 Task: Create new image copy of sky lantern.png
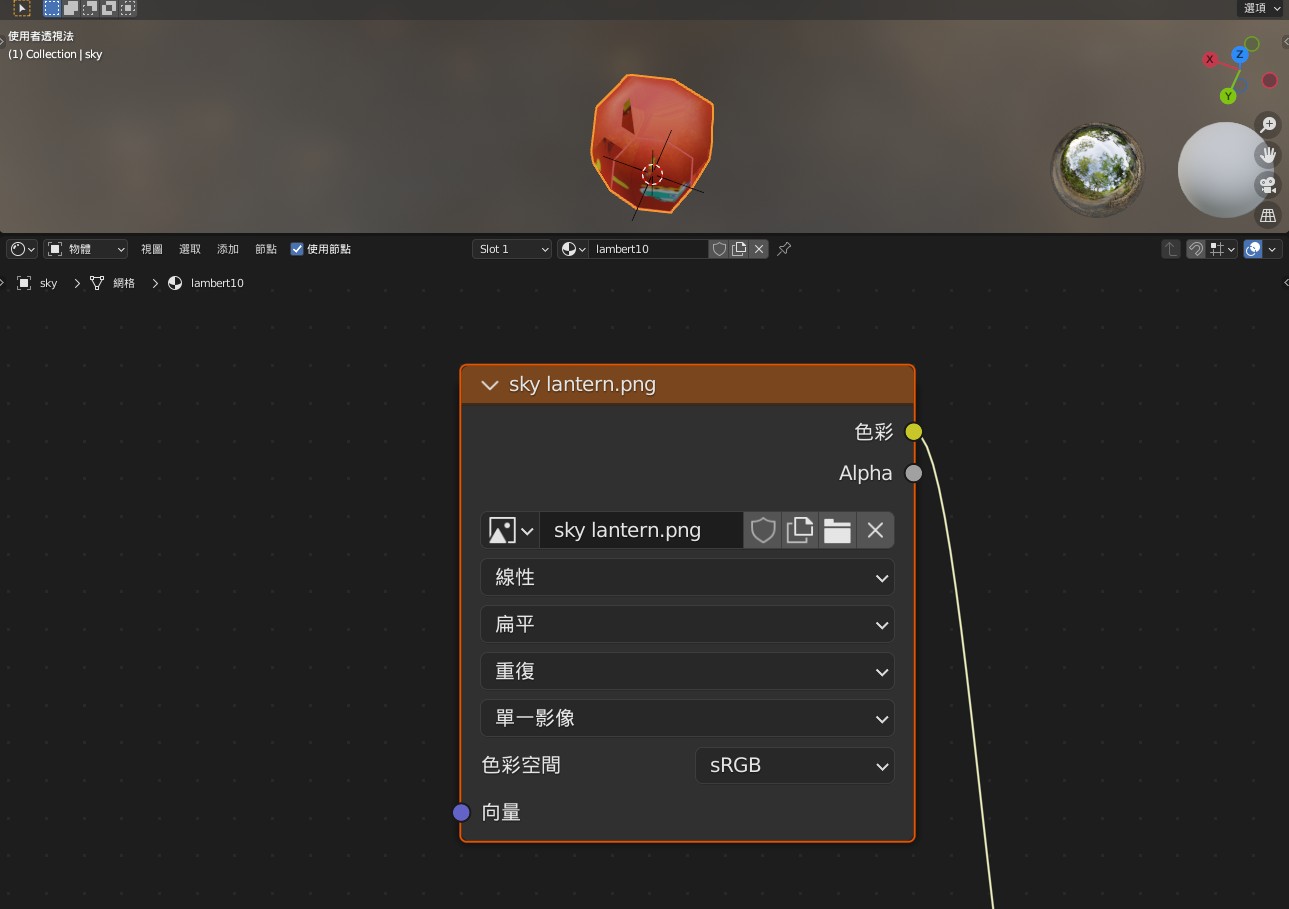800,530
